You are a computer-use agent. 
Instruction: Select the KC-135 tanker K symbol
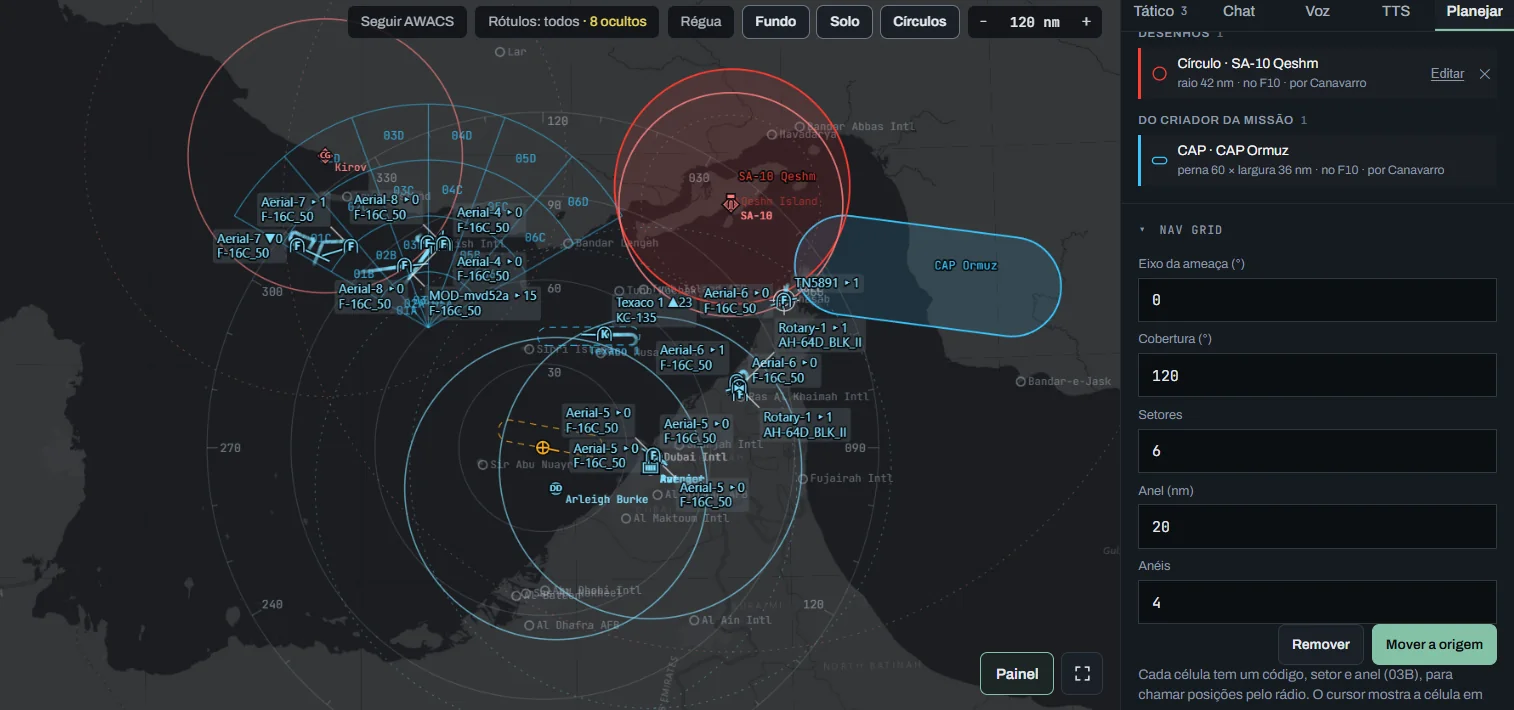pyautogui.click(x=604, y=334)
